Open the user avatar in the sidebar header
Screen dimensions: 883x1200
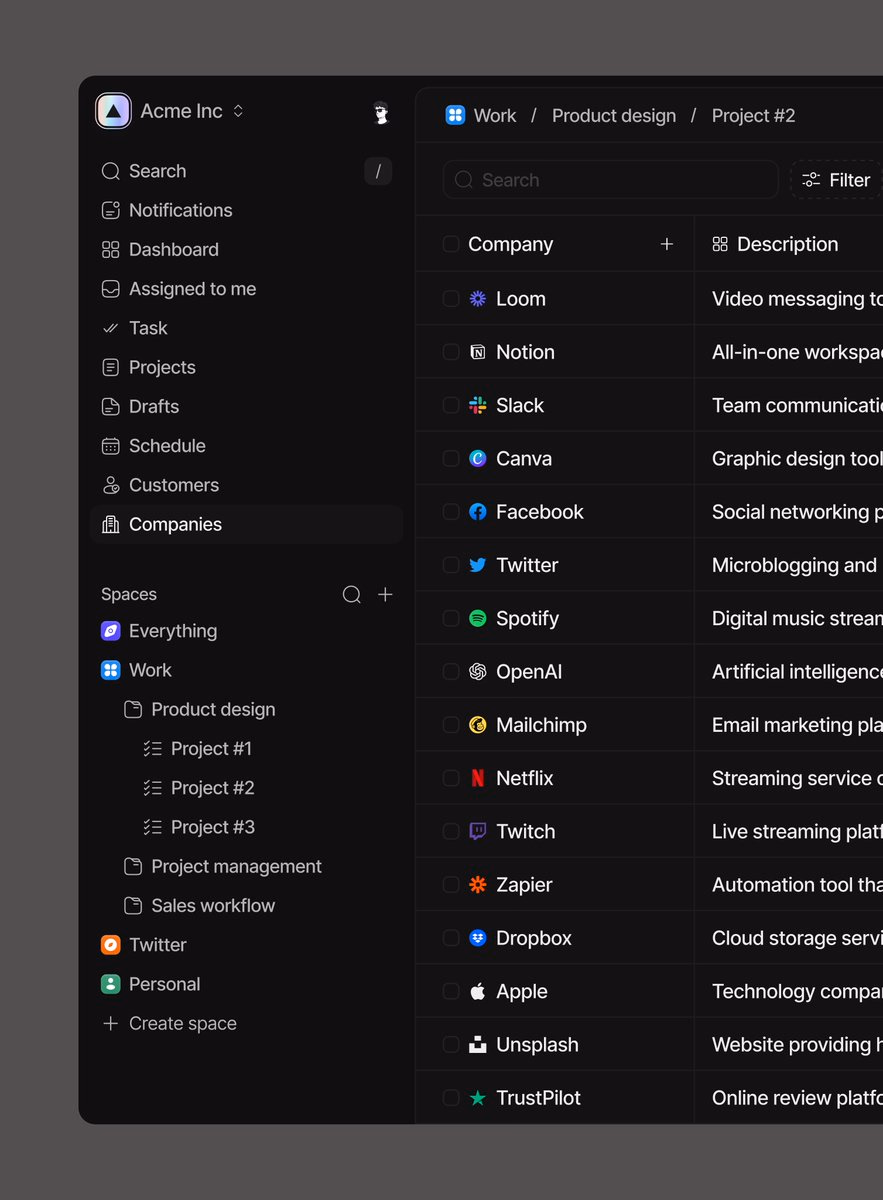click(380, 113)
